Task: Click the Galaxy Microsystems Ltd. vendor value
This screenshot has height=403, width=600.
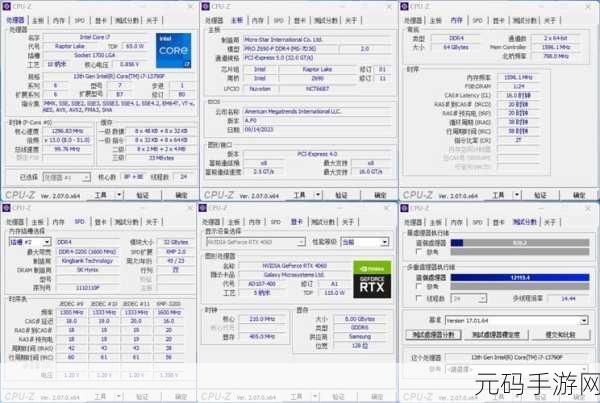Action: click(295, 275)
